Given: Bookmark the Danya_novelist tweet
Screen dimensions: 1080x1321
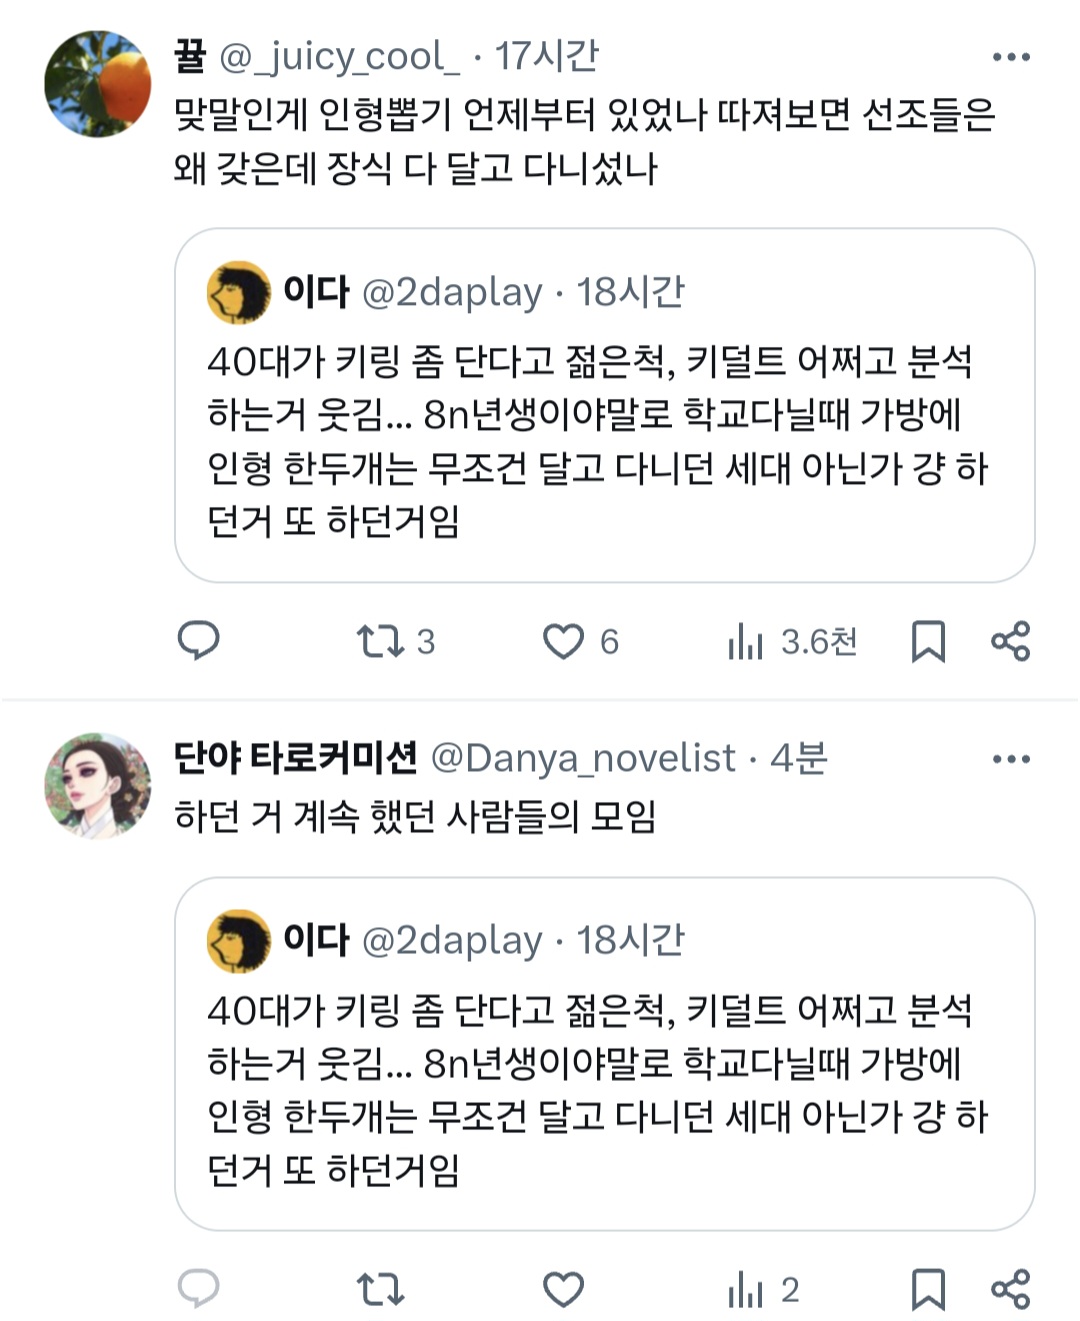Looking at the screenshot, I should [x=928, y=1289].
